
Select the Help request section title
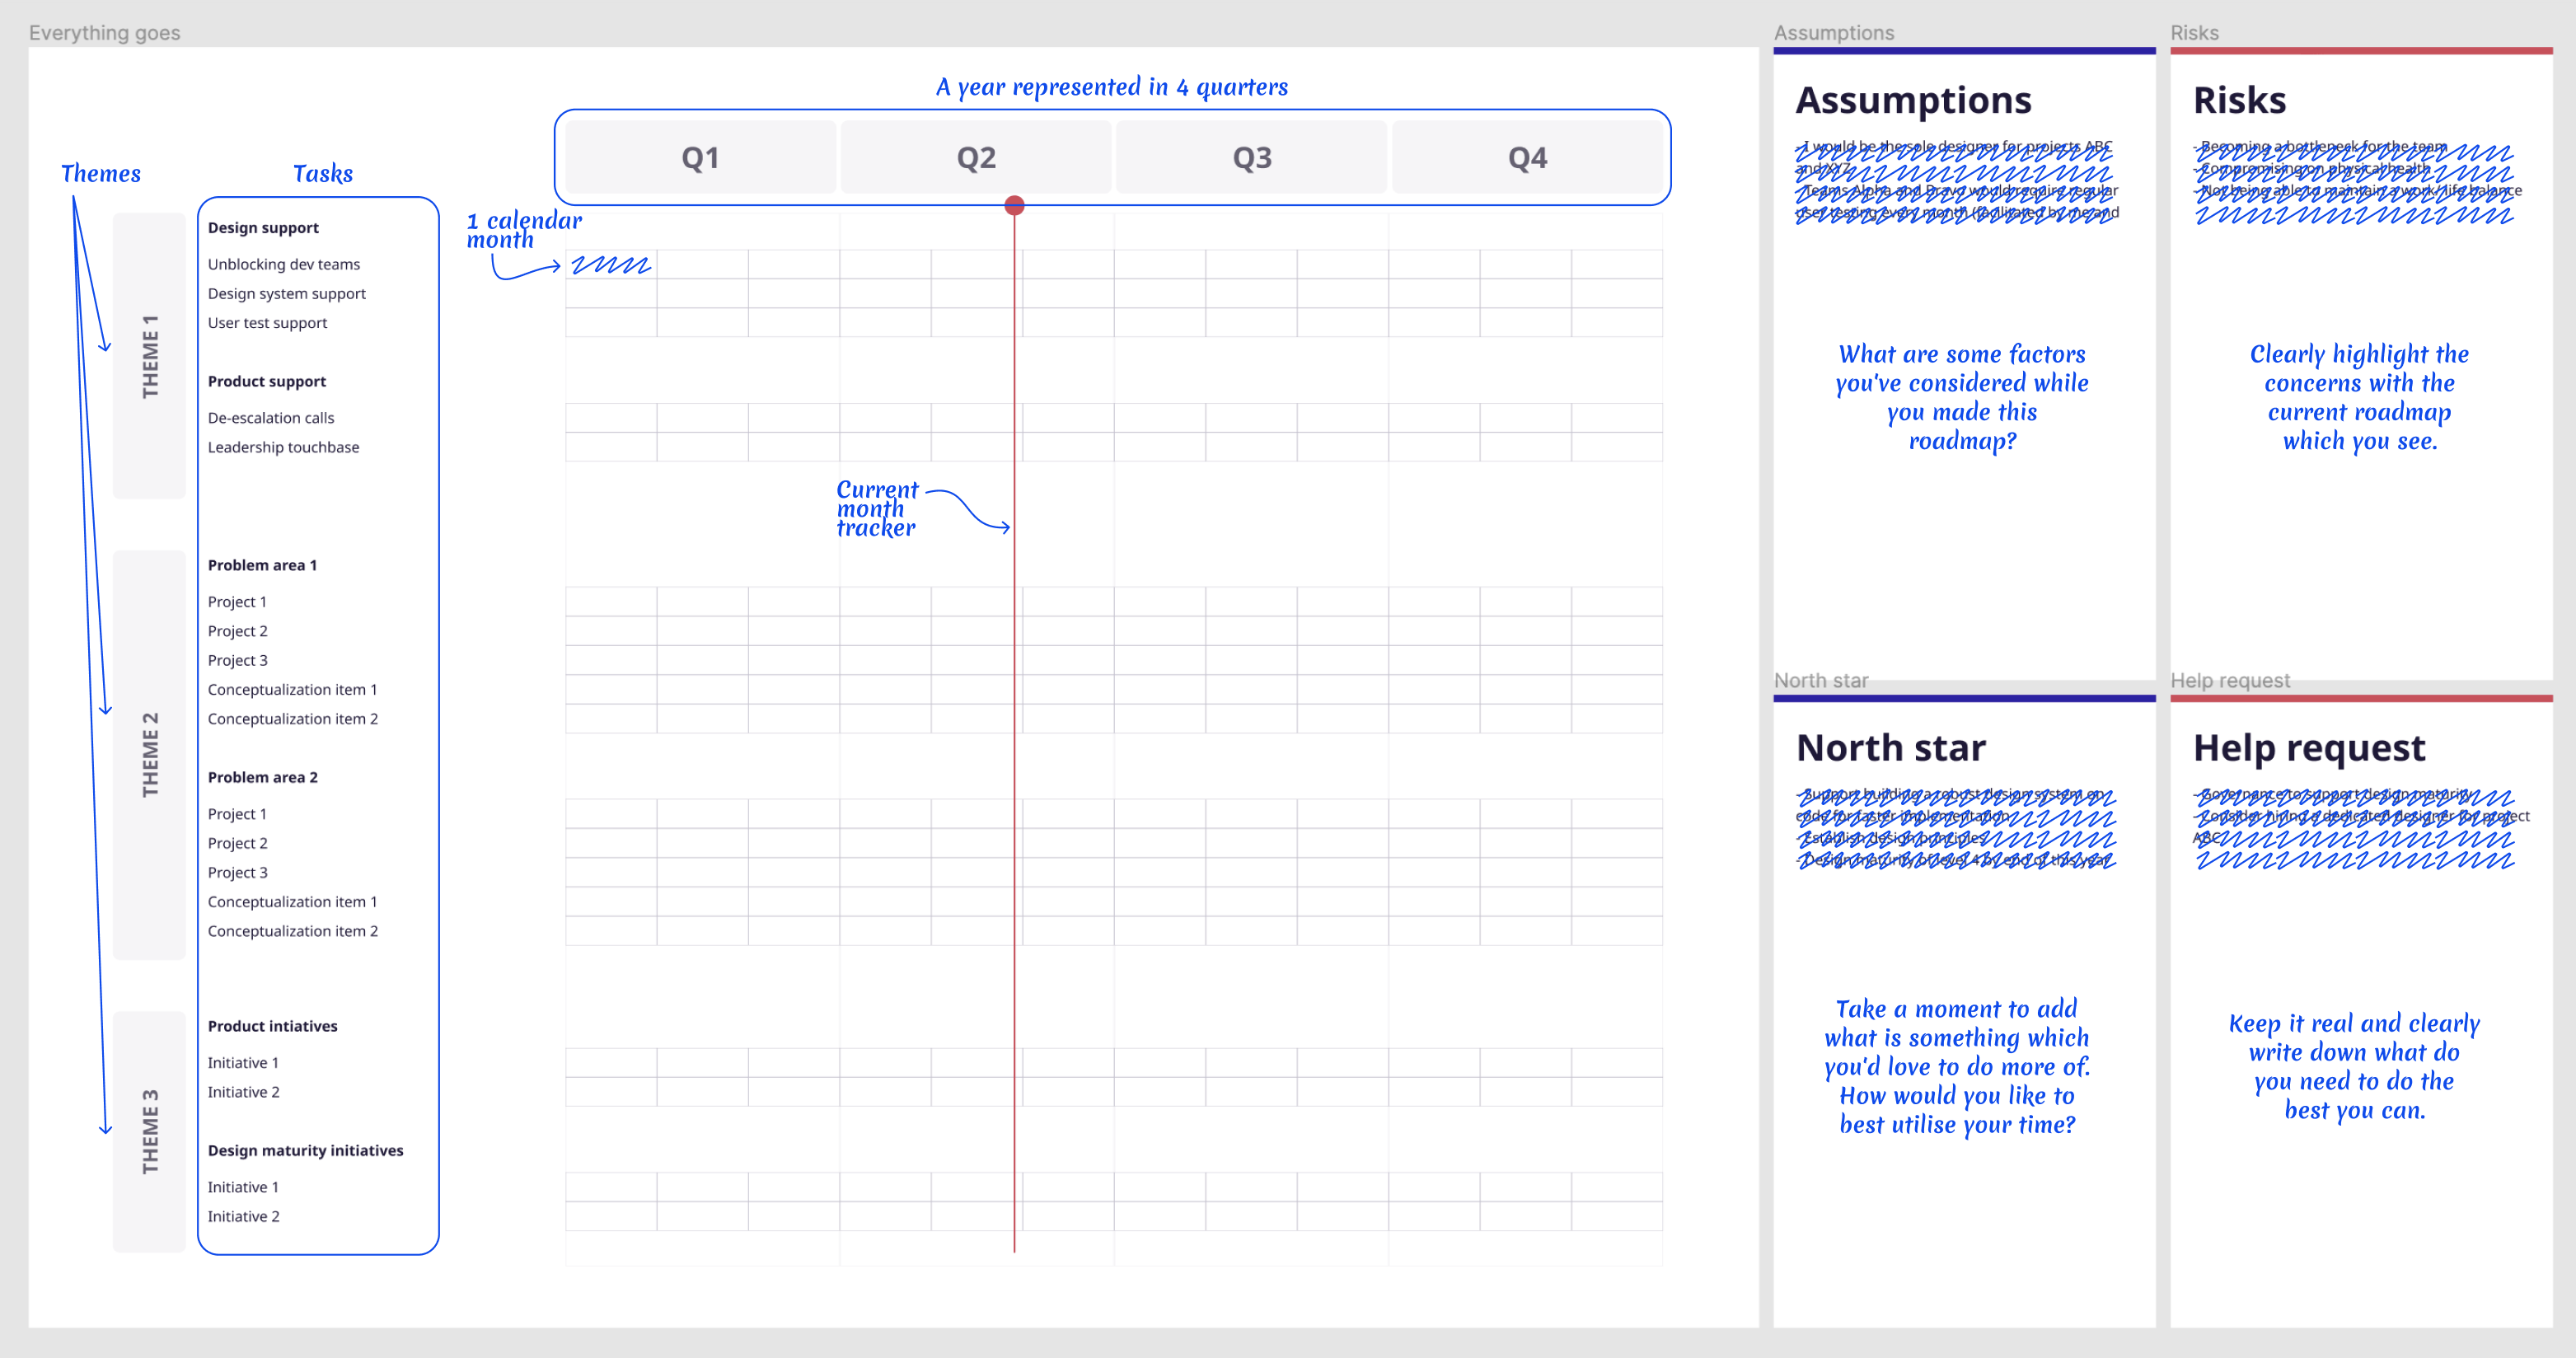point(2308,747)
